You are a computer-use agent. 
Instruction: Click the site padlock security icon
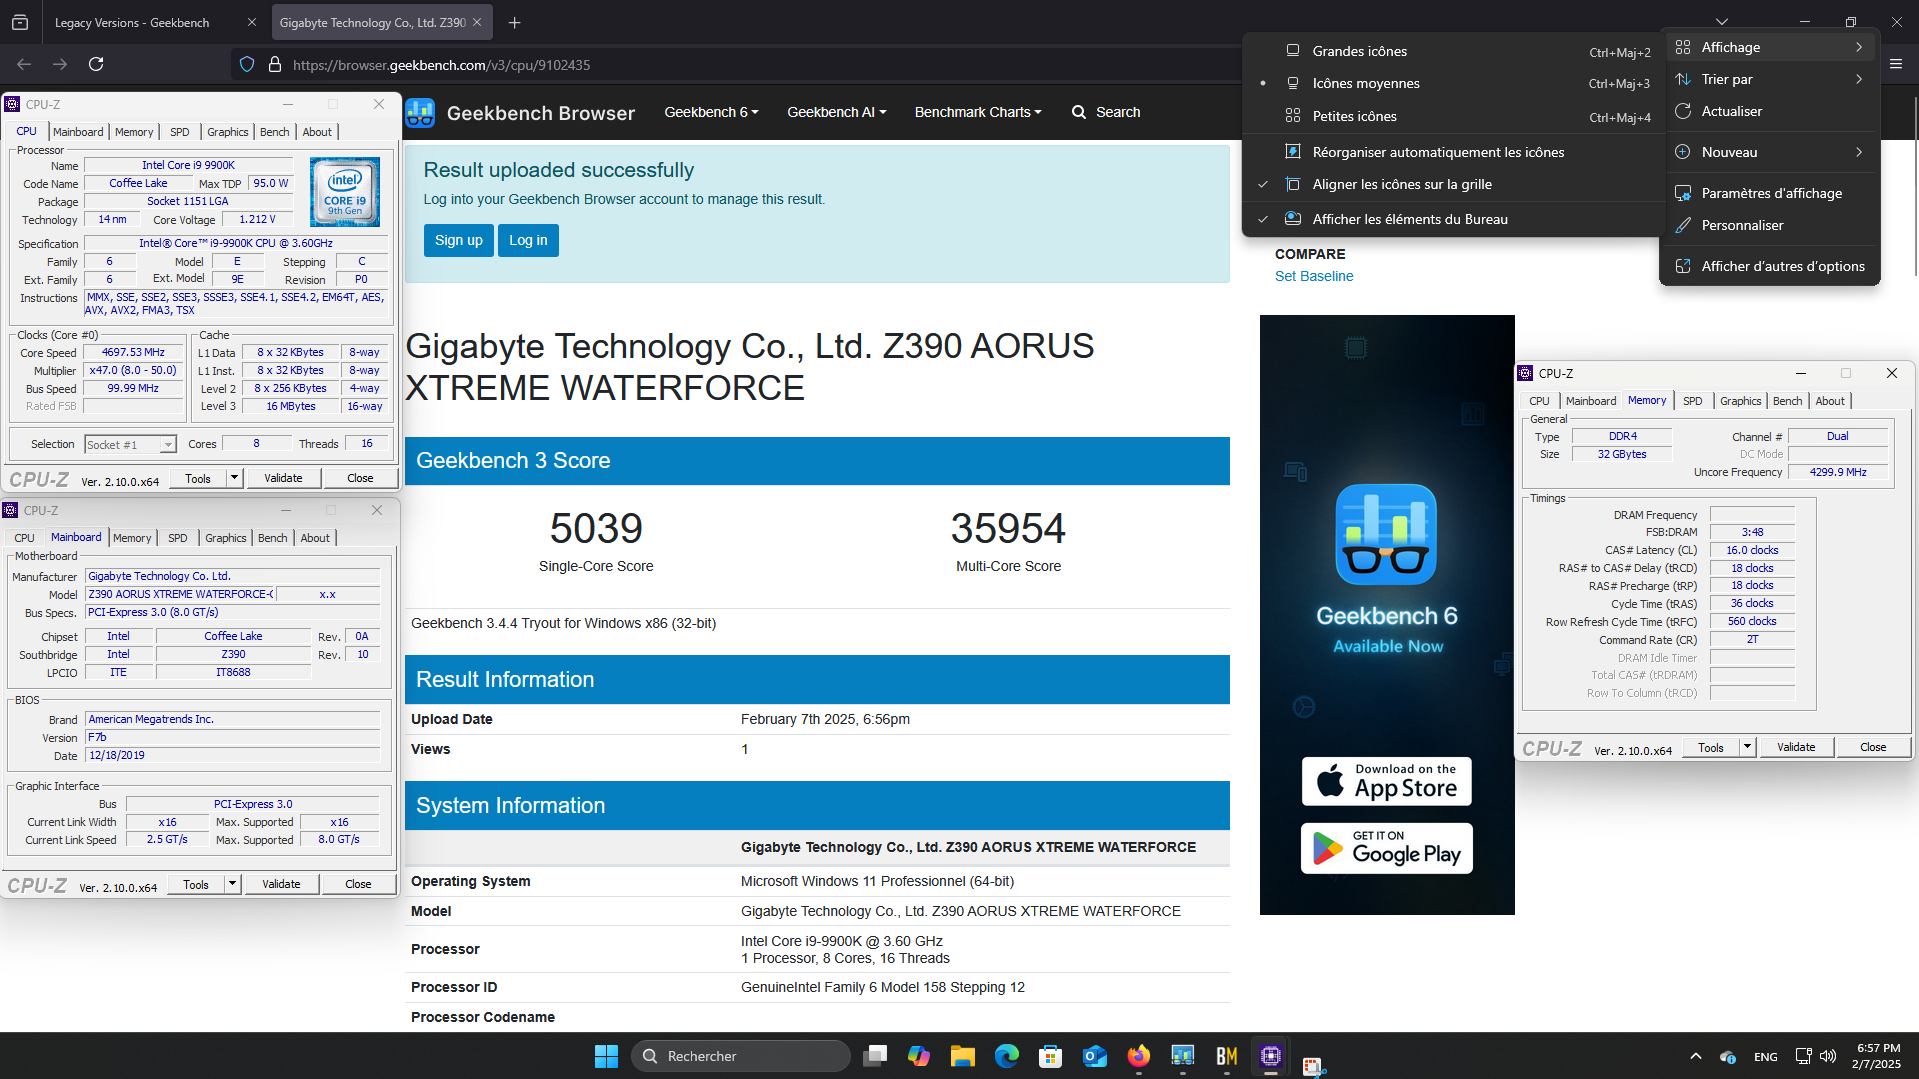point(275,65)
